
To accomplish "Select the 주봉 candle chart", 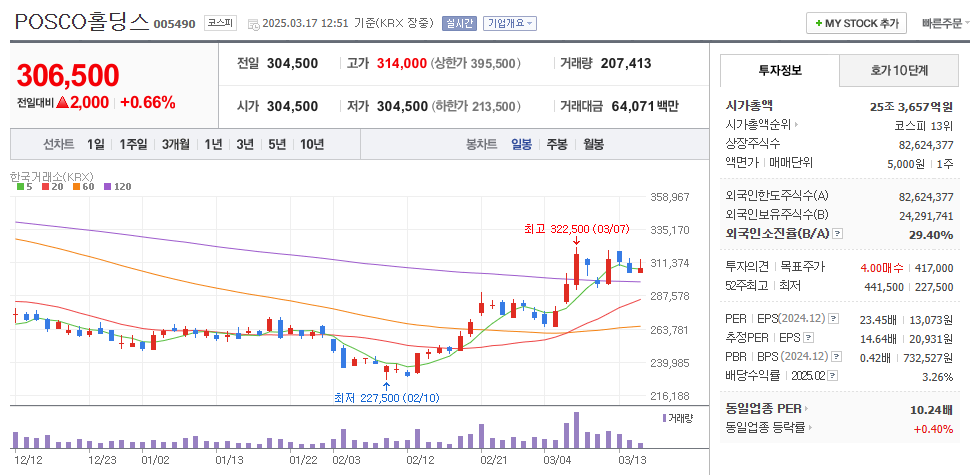I will click(557, 145).
